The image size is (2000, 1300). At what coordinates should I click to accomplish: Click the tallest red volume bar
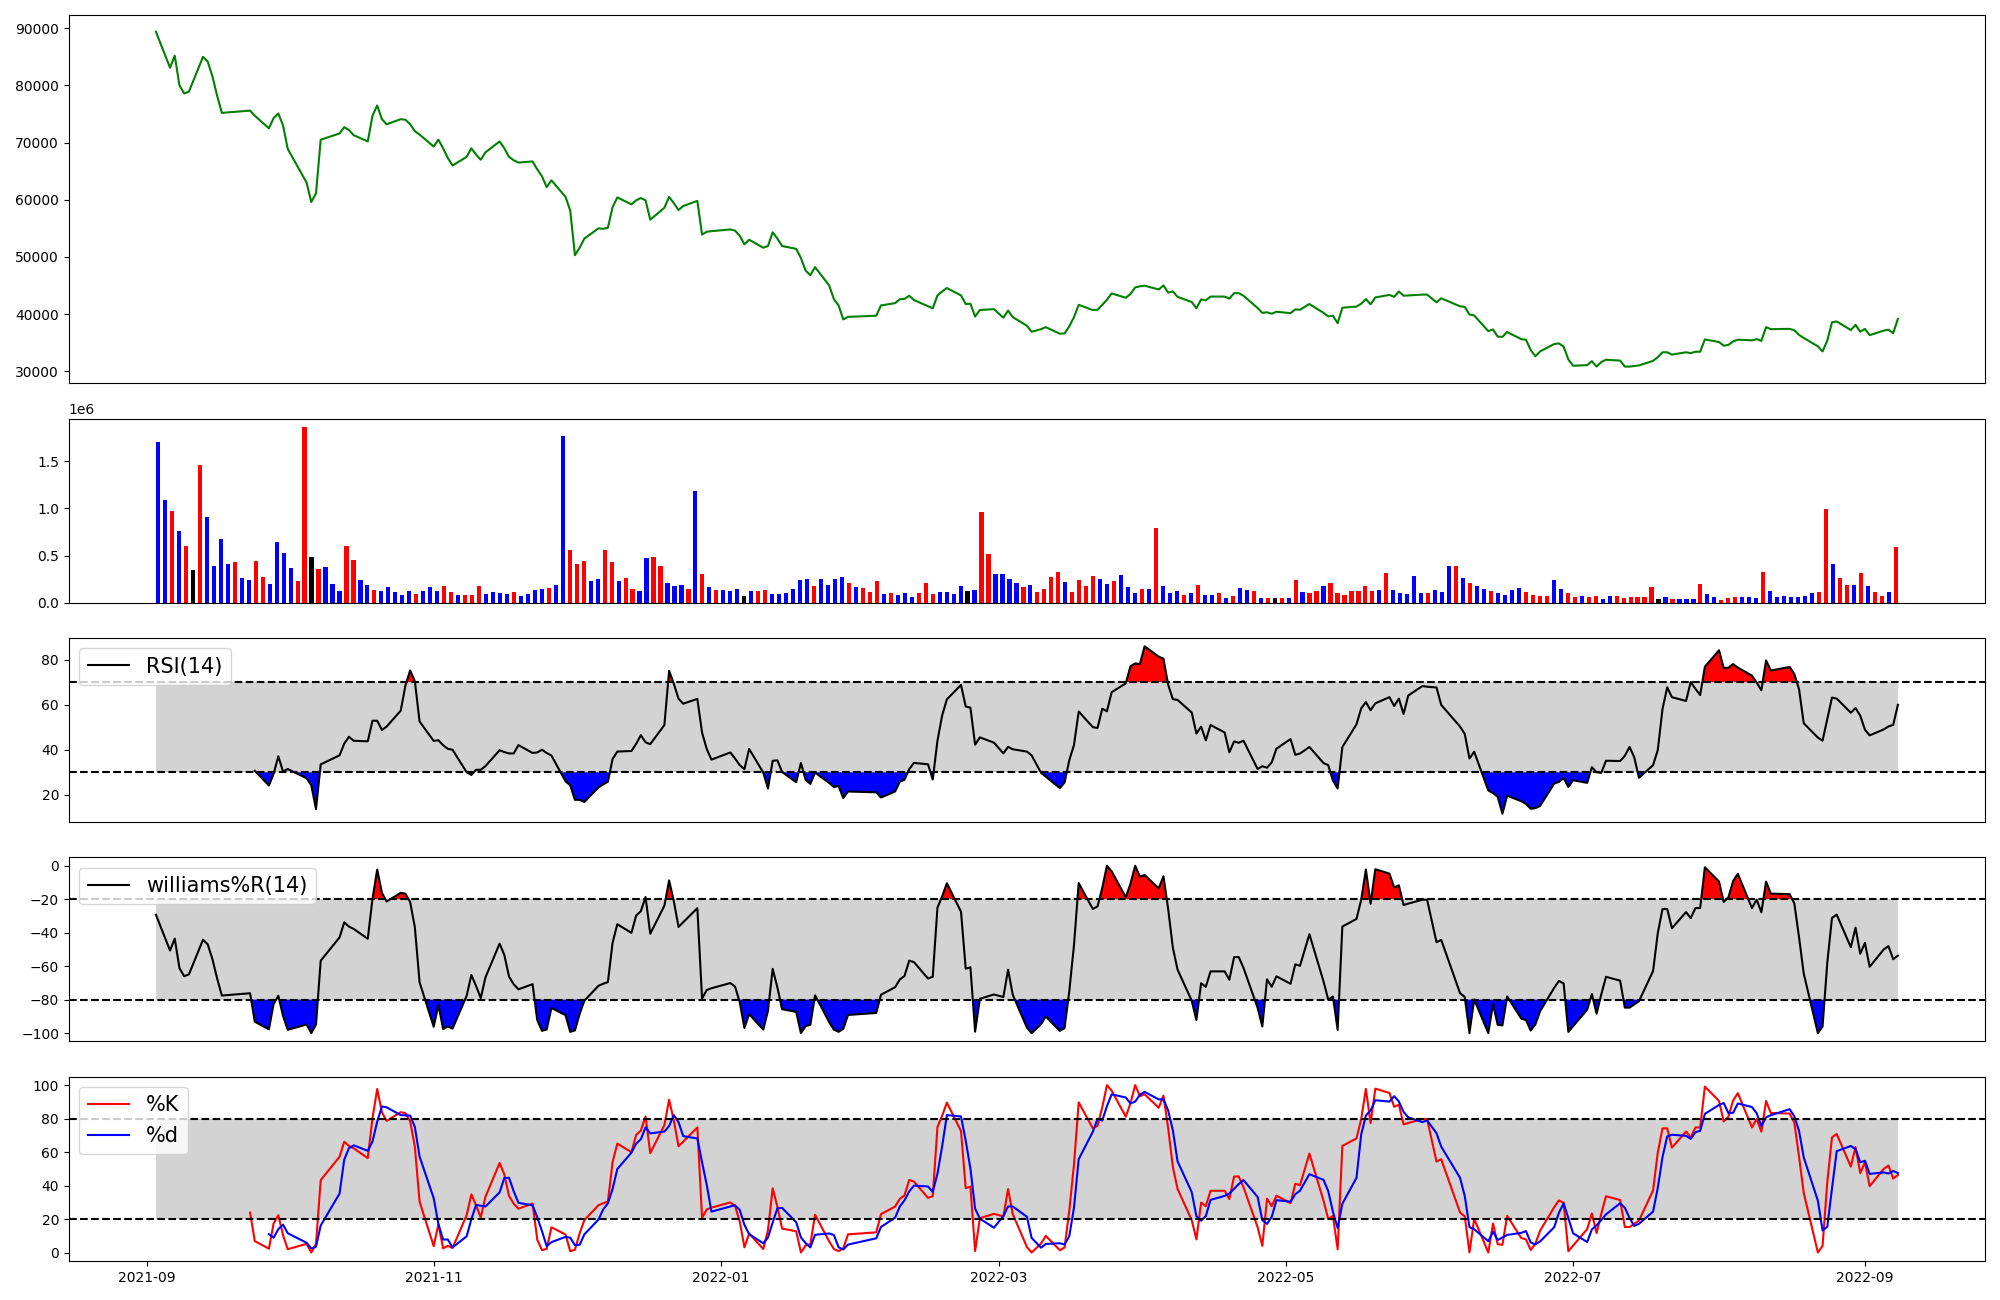pyautogui.click(x=304, y=515)
